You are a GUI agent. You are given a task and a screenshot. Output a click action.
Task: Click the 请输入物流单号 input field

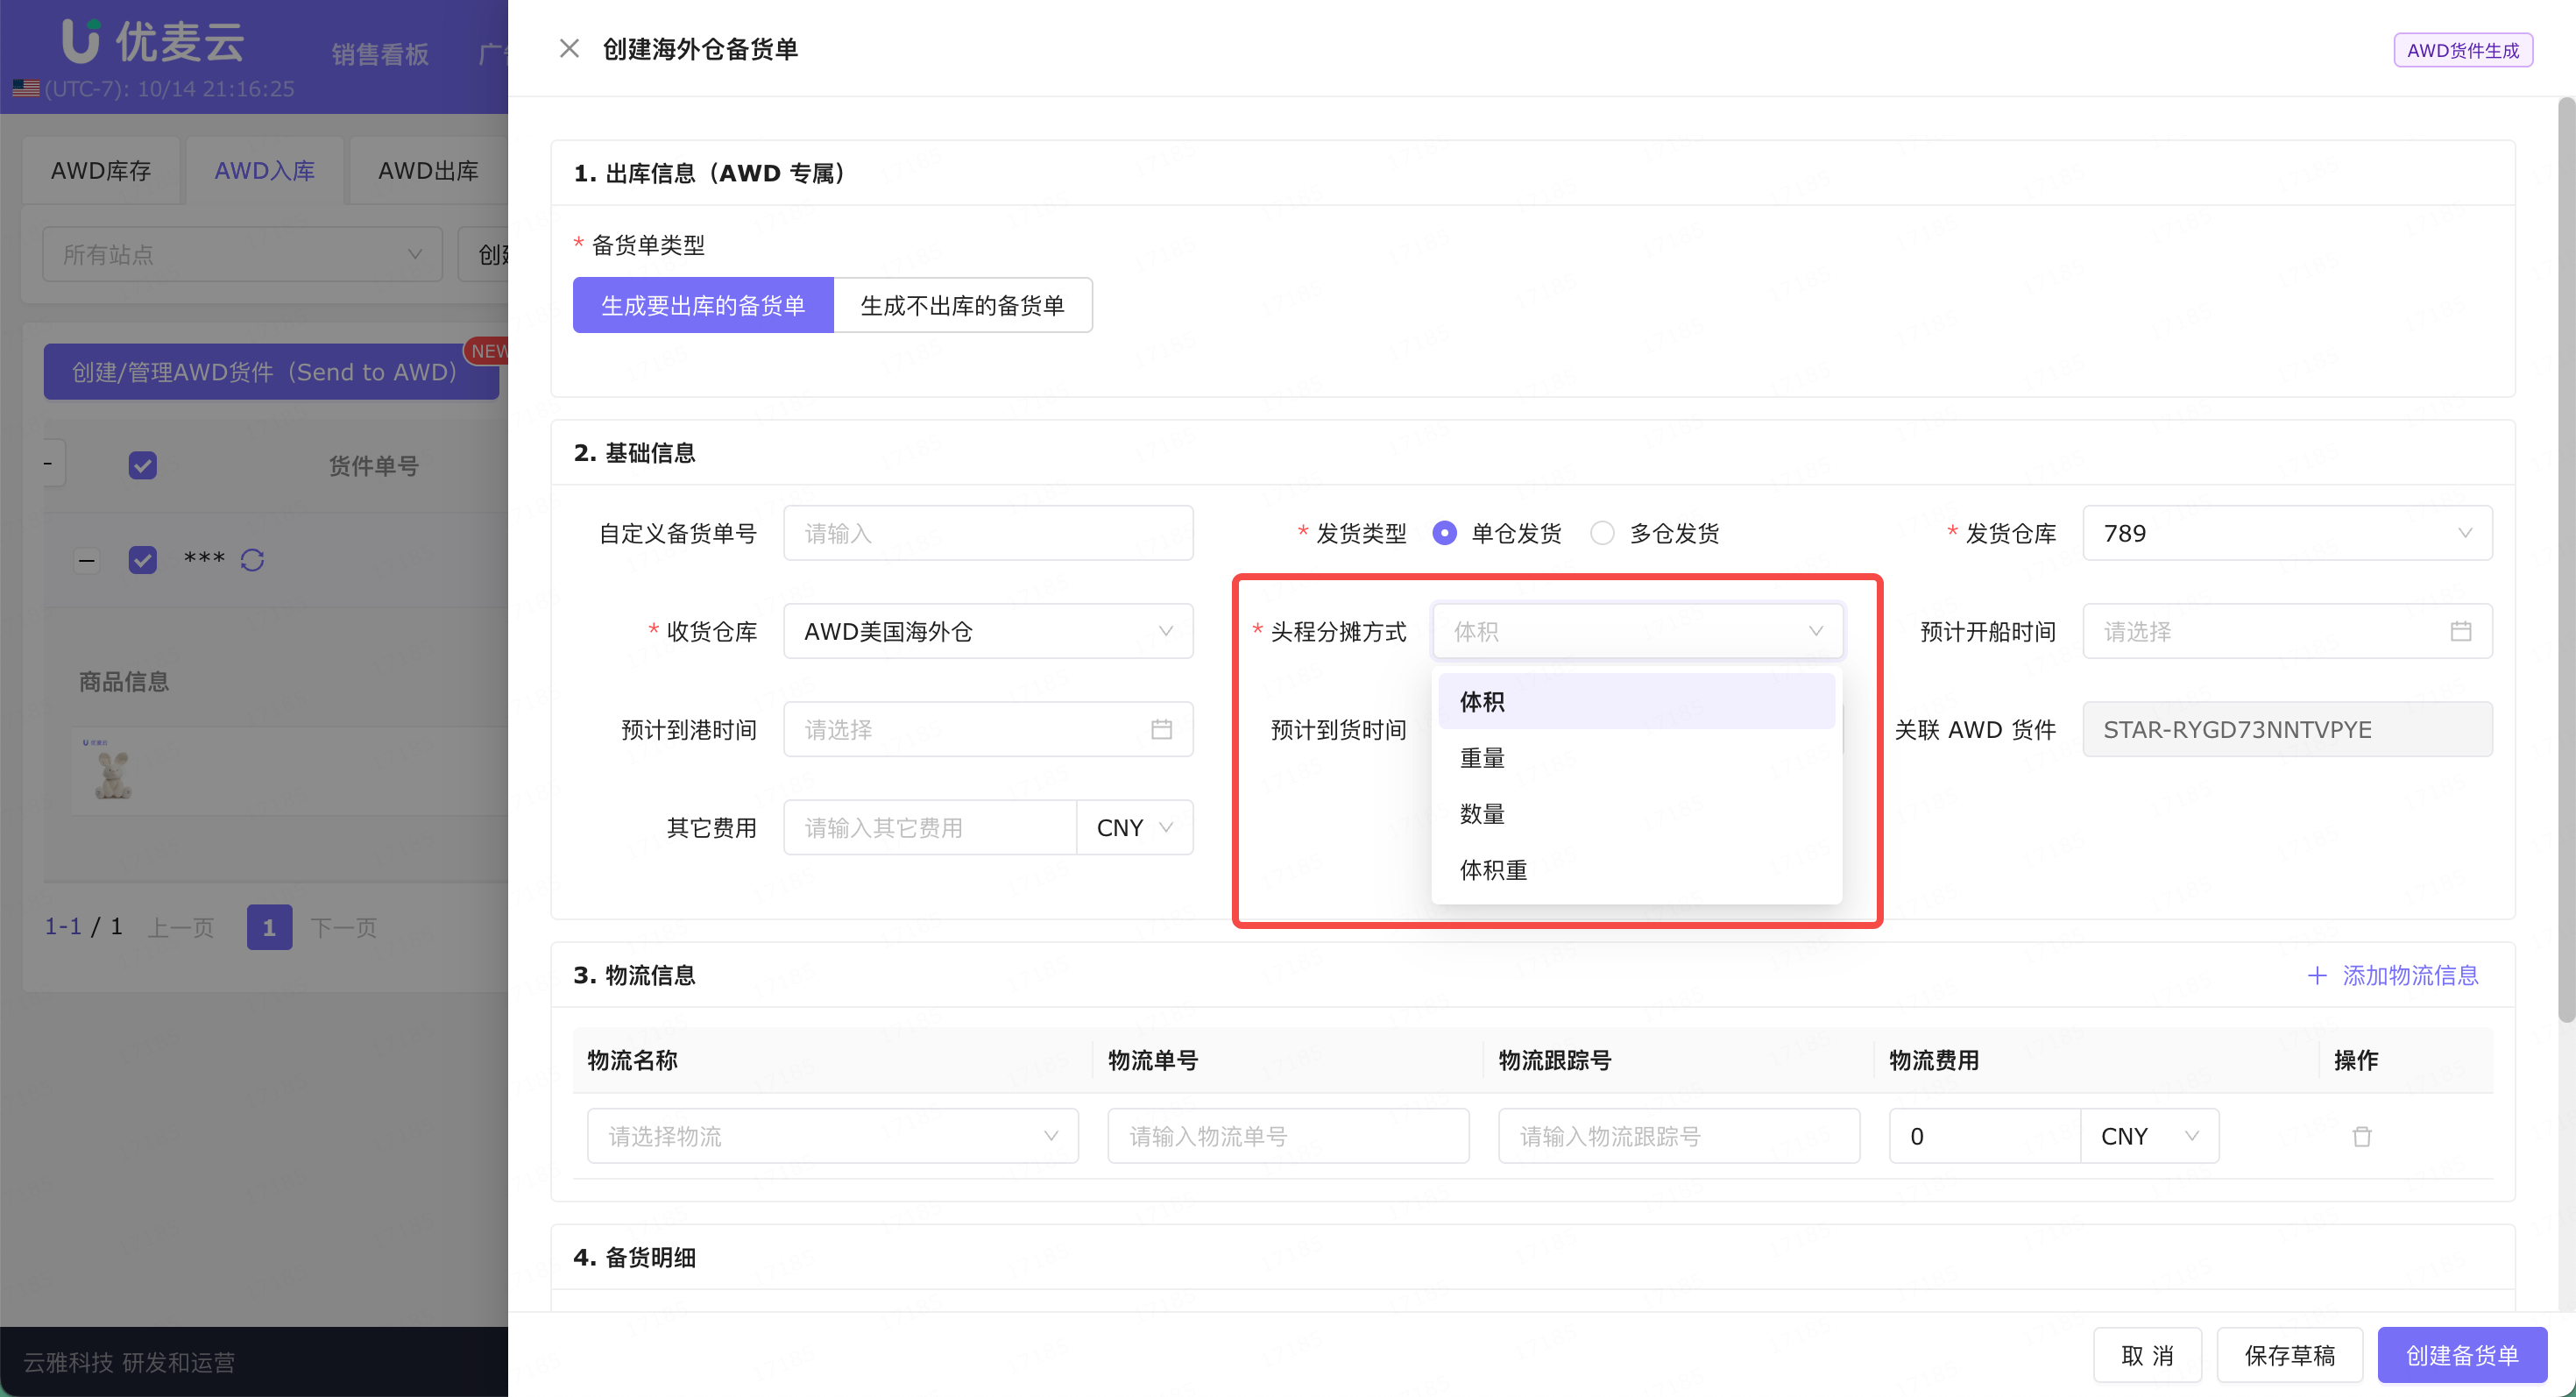tap(1288, 1136)
